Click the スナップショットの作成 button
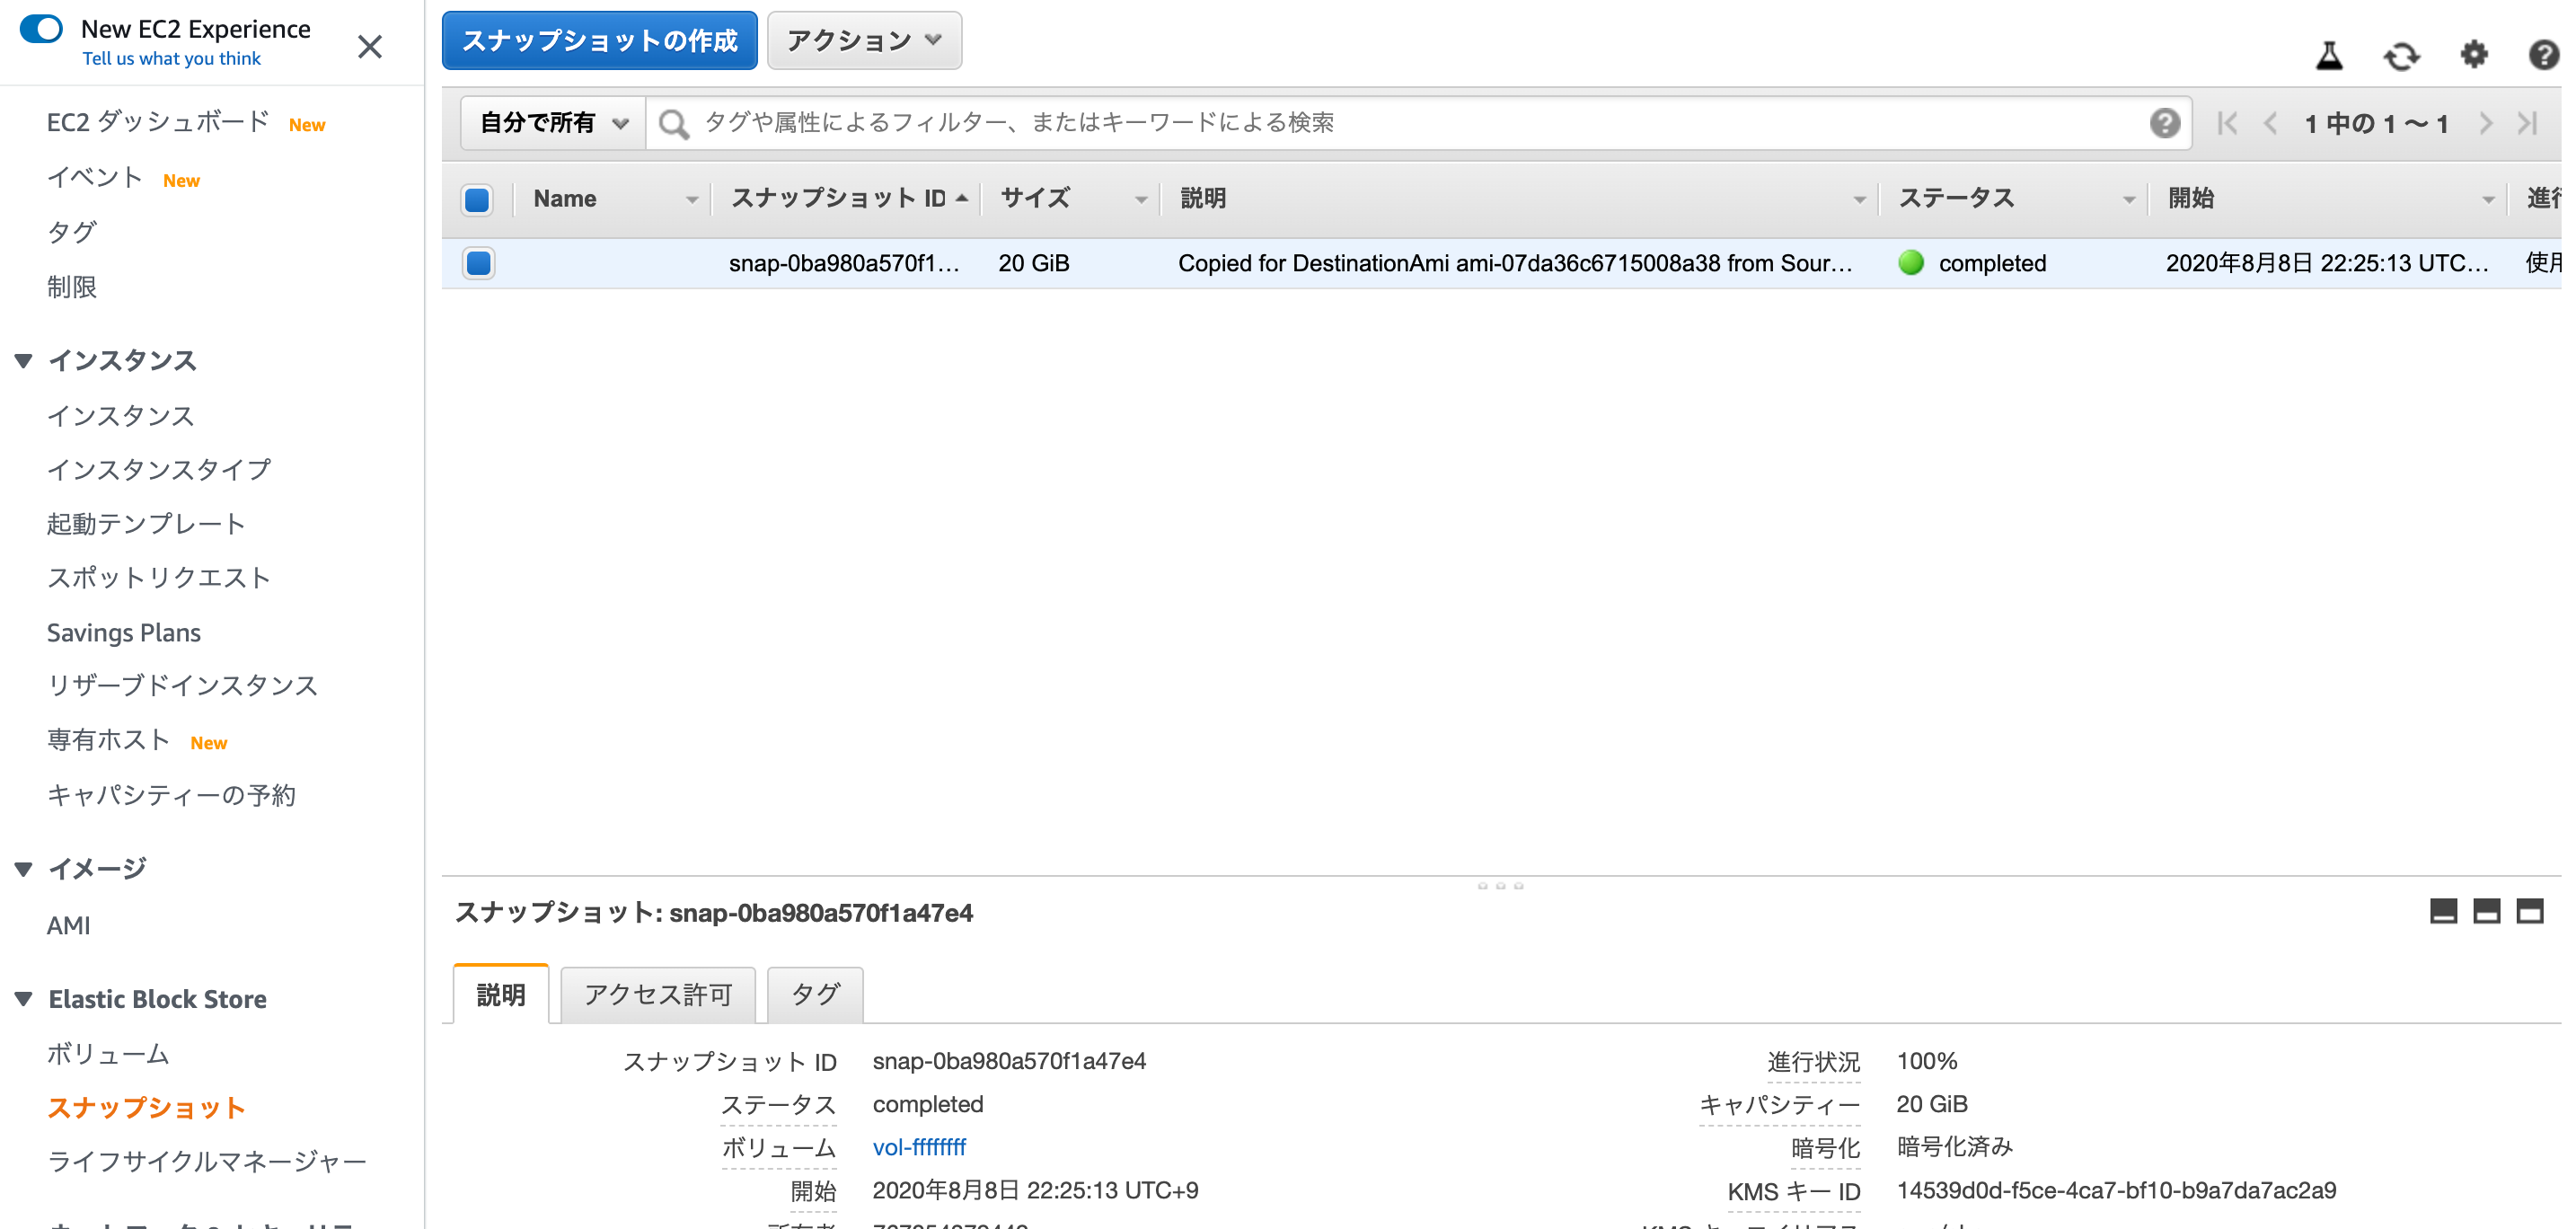Viewport: 2576px width, 1229px height. click(x=599, y=41)
